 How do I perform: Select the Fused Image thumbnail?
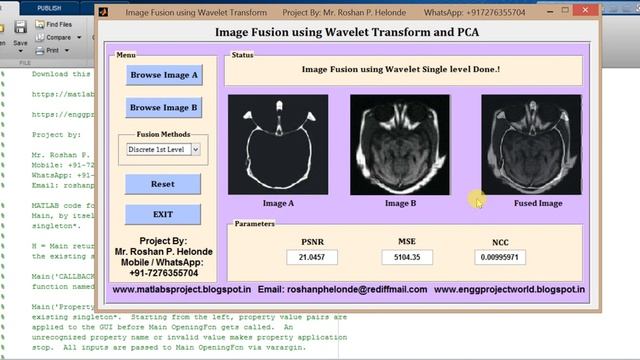pos(531,144)
